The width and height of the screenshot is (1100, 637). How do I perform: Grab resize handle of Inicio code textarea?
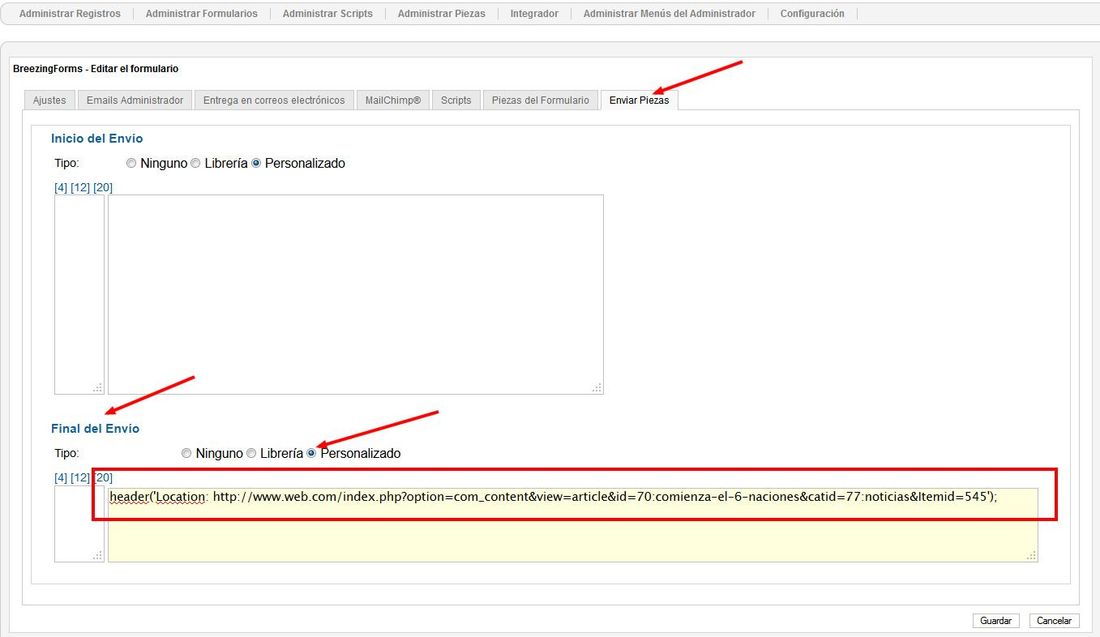pos(597,388)
